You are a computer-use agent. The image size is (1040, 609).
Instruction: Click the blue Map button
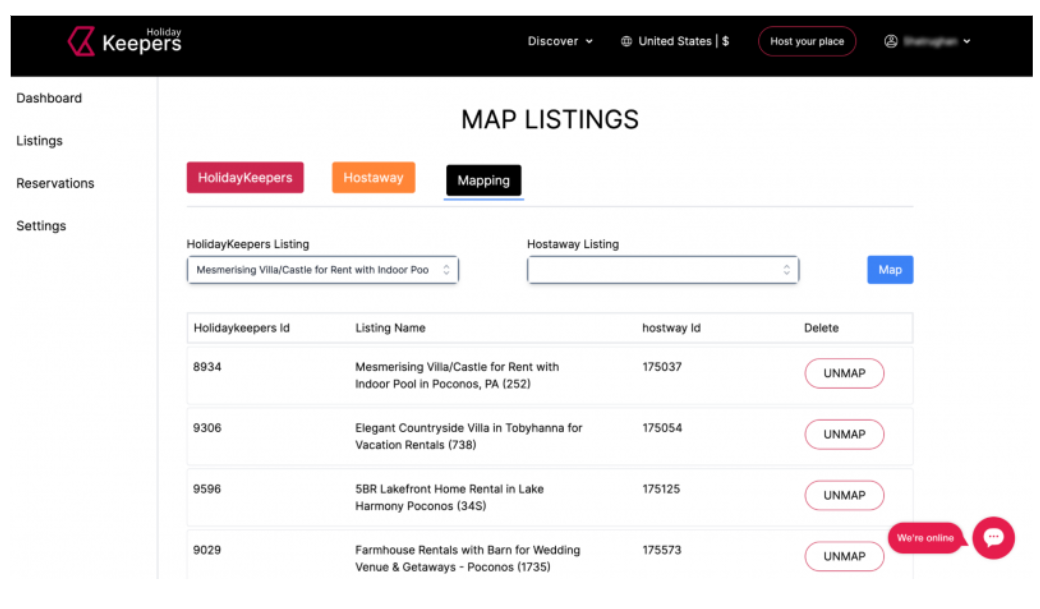890,270
